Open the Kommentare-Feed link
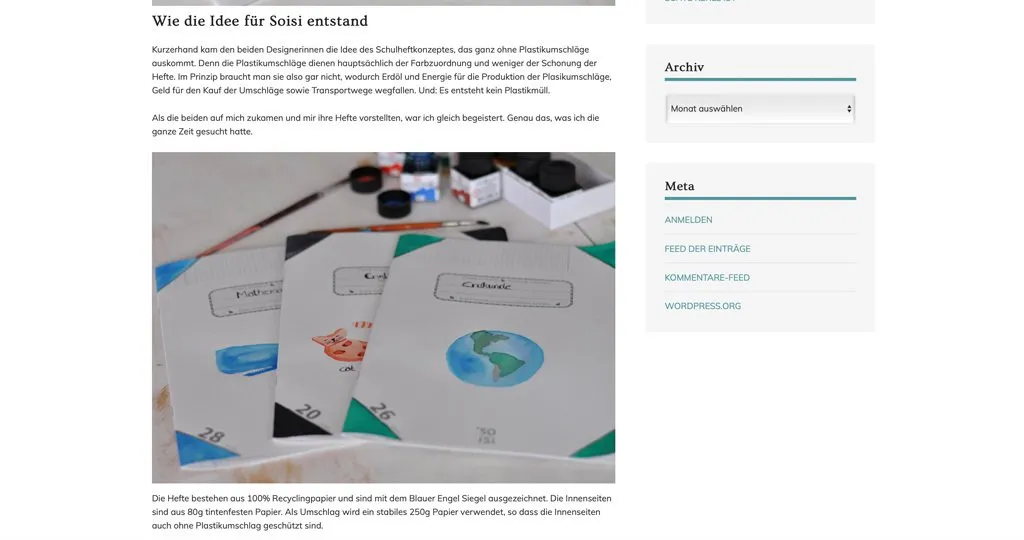The height and width of the screenshot is (540, 1024). (707, 278)
